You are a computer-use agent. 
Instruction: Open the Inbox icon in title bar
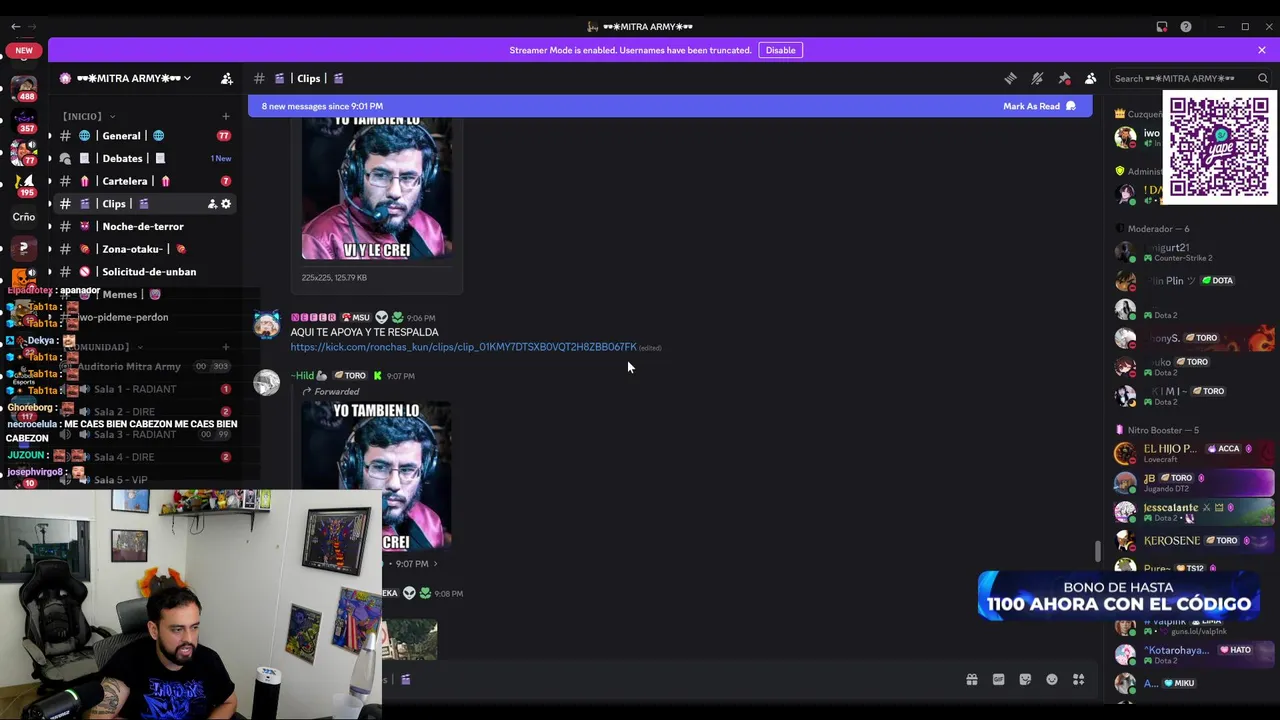point(1162,27)
